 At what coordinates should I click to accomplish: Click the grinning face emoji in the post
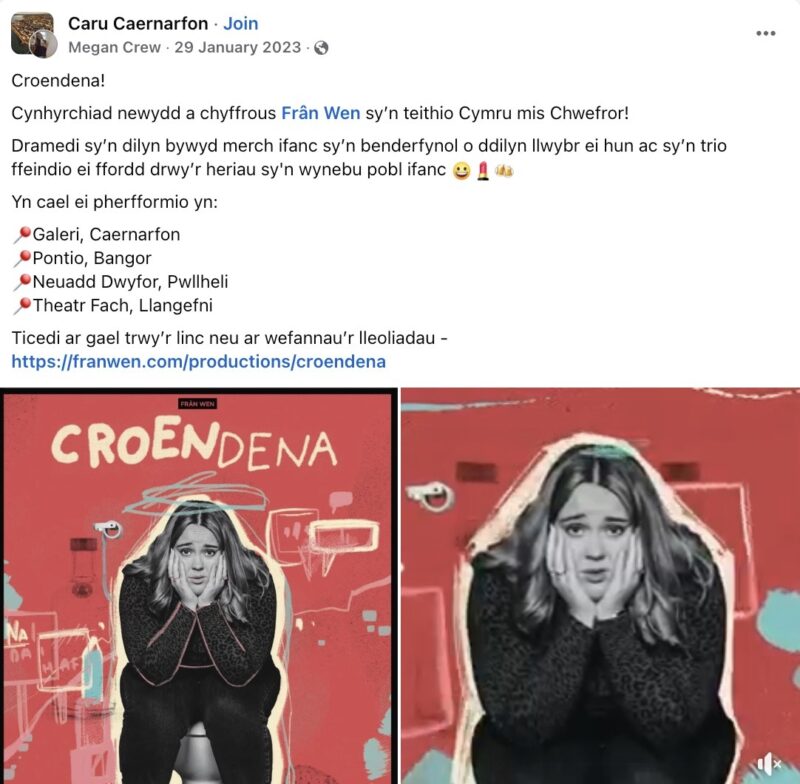462,171
